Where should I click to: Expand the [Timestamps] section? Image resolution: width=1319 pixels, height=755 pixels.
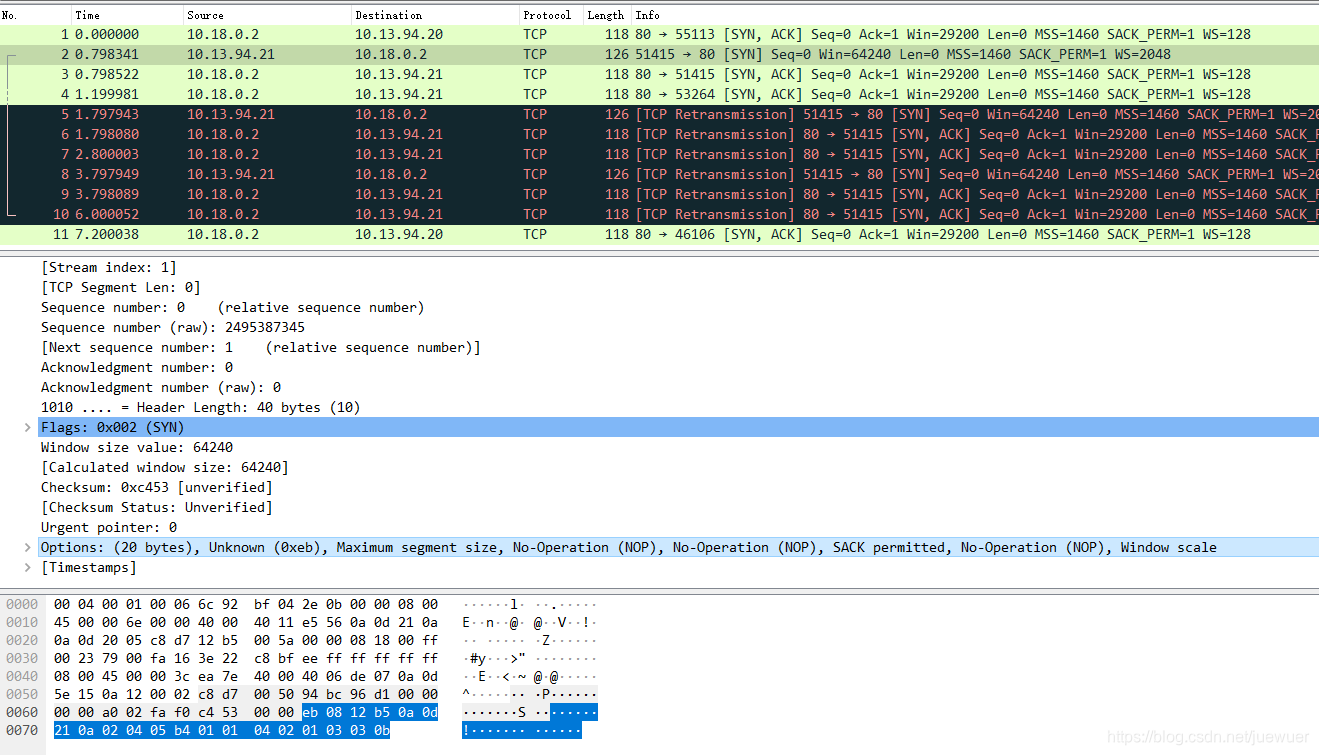click(x=27, y=567)
